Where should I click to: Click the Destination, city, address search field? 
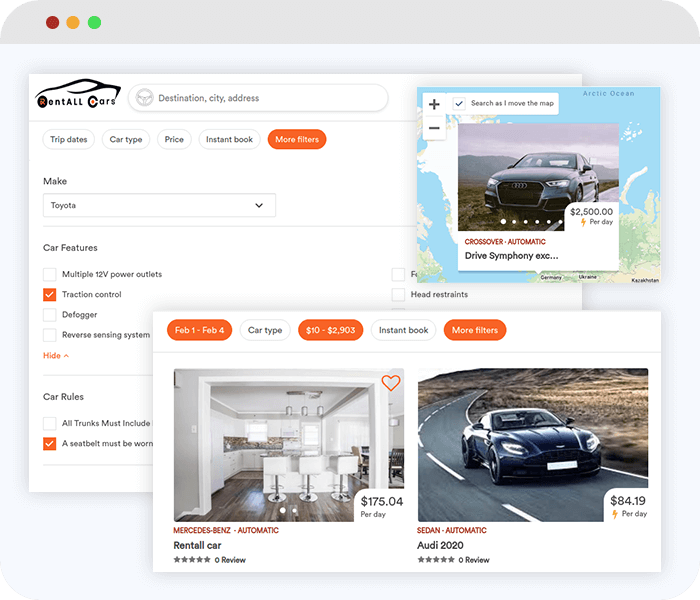pos(258,98)
